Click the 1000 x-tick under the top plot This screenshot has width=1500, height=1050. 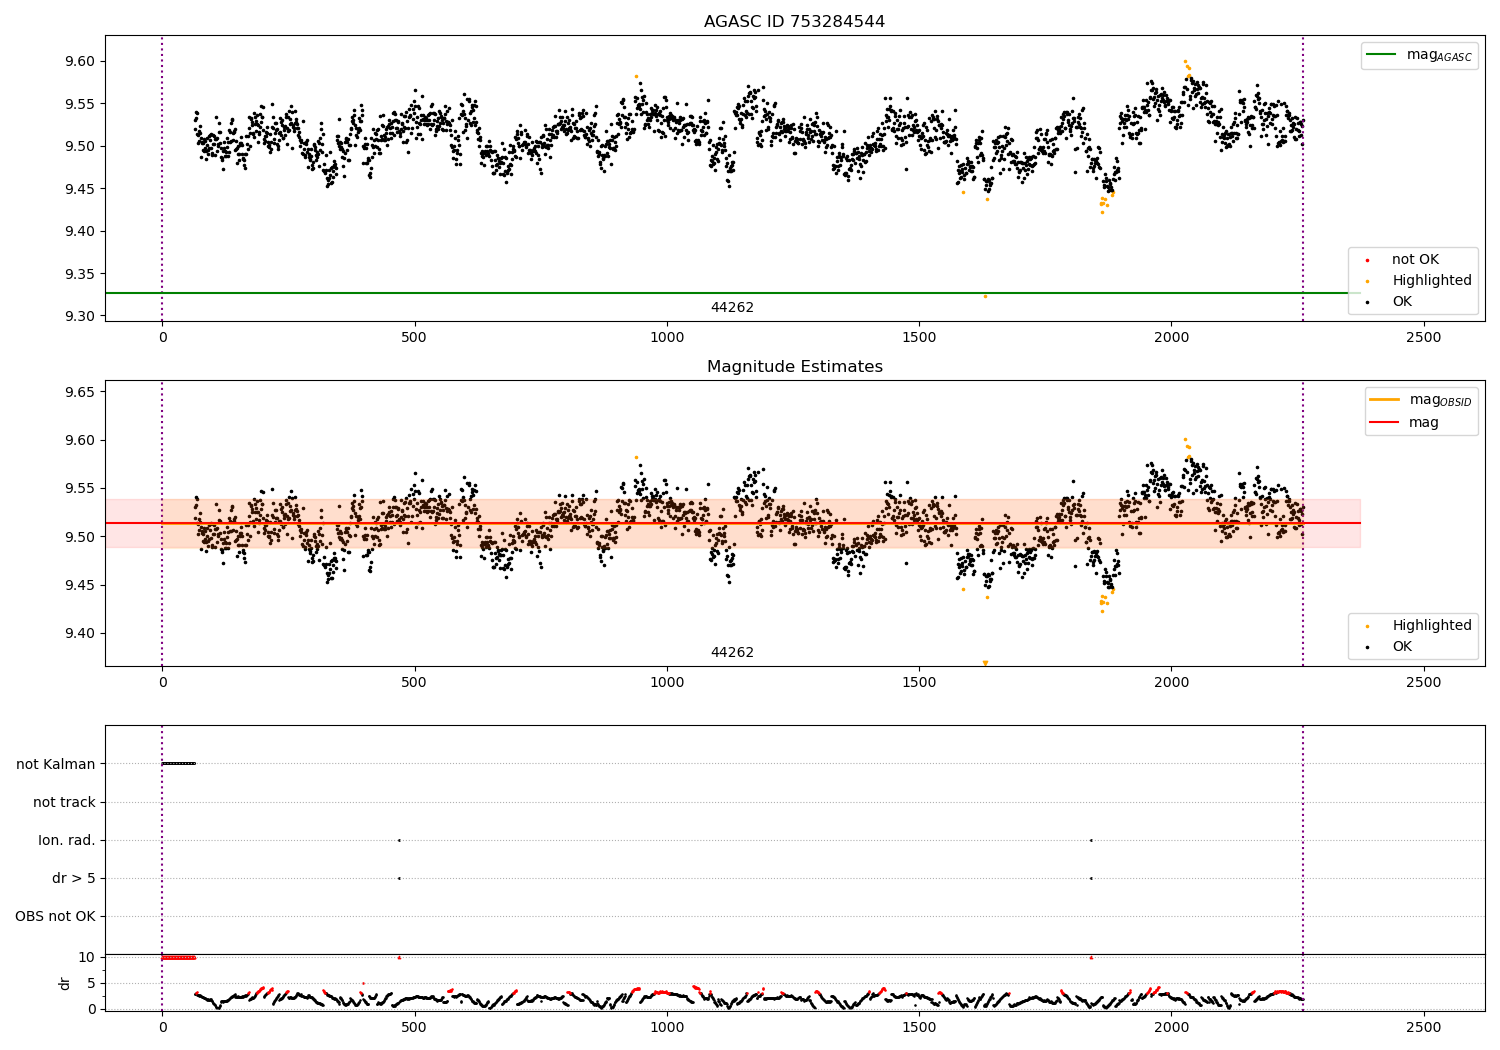pyautogui.click(x=666, y=337)
